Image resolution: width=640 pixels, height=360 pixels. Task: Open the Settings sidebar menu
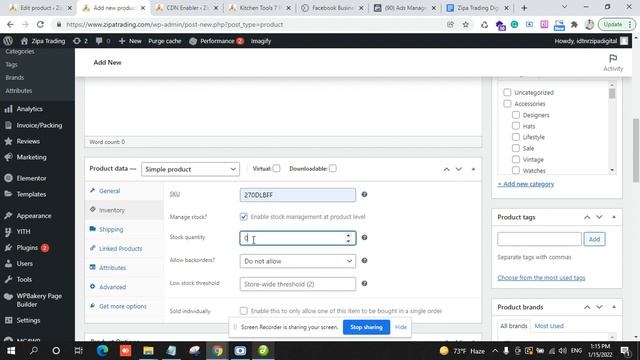point(28,320)
